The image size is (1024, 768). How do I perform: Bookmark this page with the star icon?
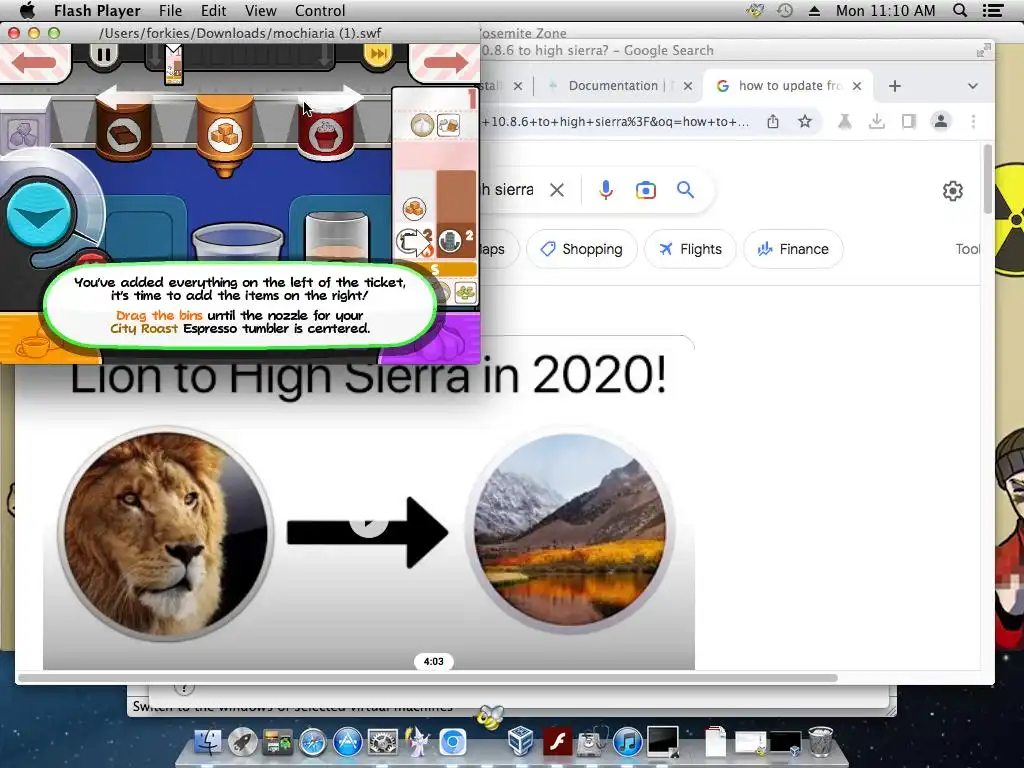805,121
